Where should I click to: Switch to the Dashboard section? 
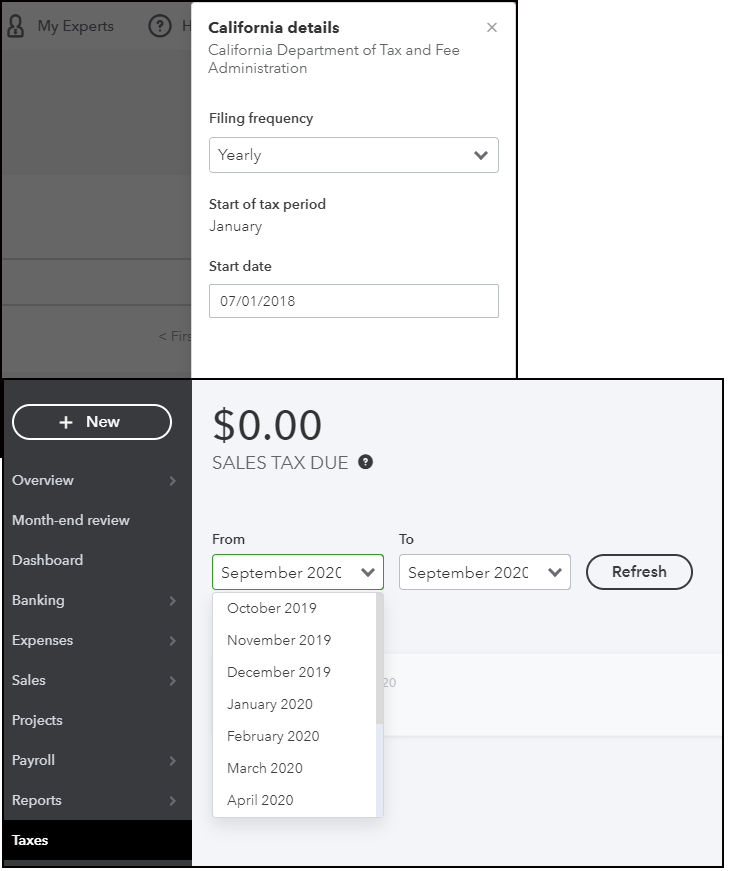point(47,560)
